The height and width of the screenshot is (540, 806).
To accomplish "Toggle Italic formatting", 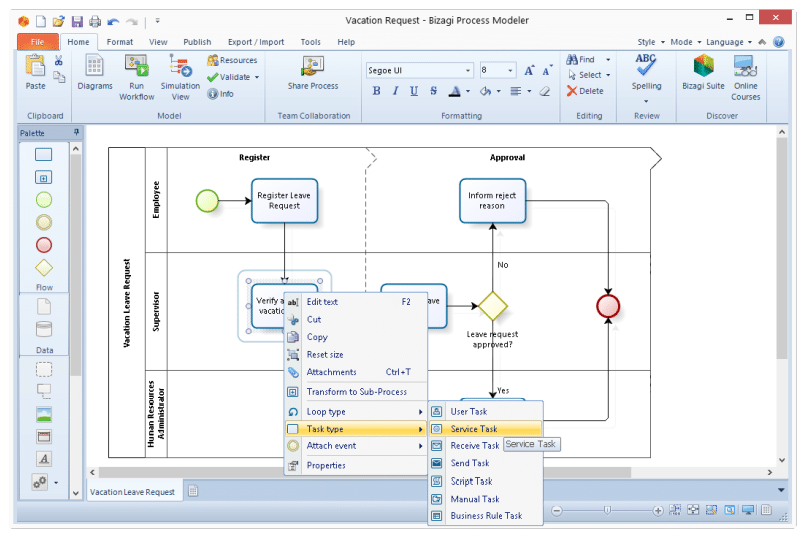I will click(395, 91).
